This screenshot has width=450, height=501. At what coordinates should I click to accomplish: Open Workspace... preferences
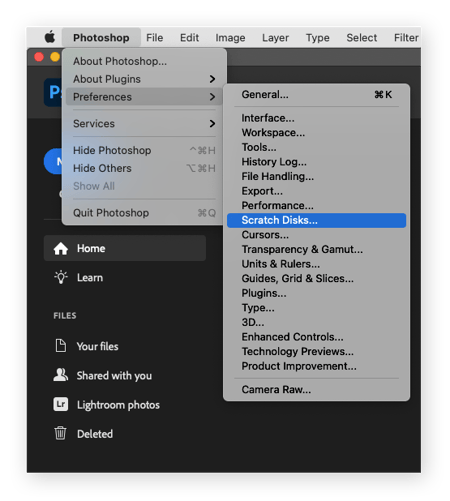pos(316,133)
